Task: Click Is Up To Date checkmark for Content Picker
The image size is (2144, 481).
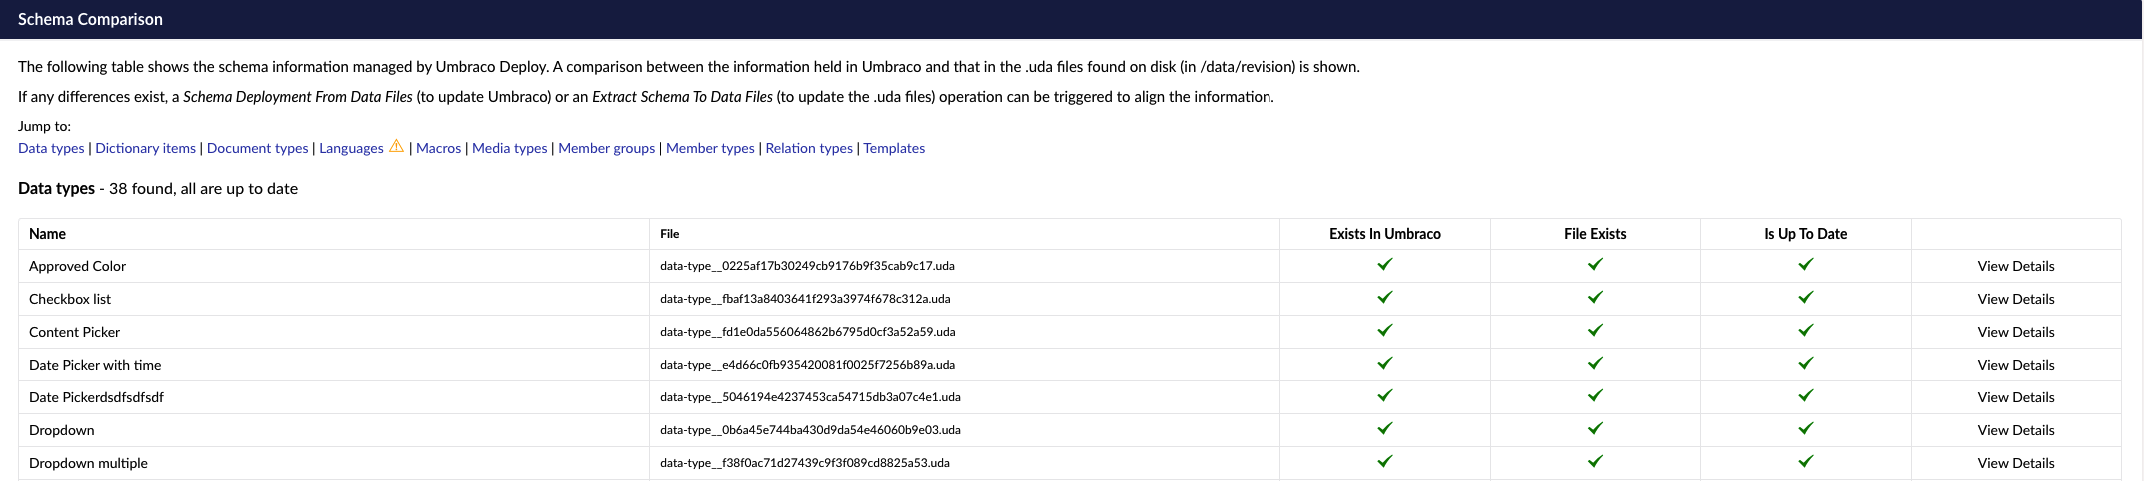Action: click(x=1806, y=331)
